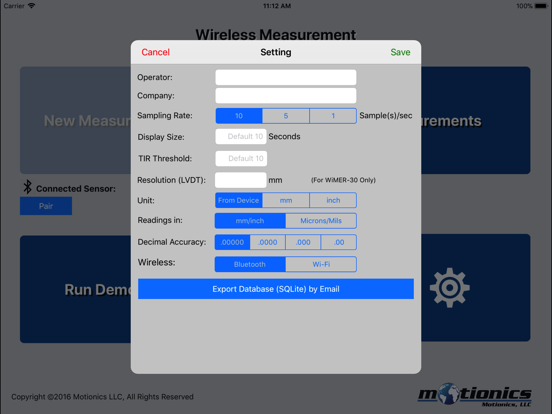
Task: Click the Wireless label
Action: coord(156,262)
